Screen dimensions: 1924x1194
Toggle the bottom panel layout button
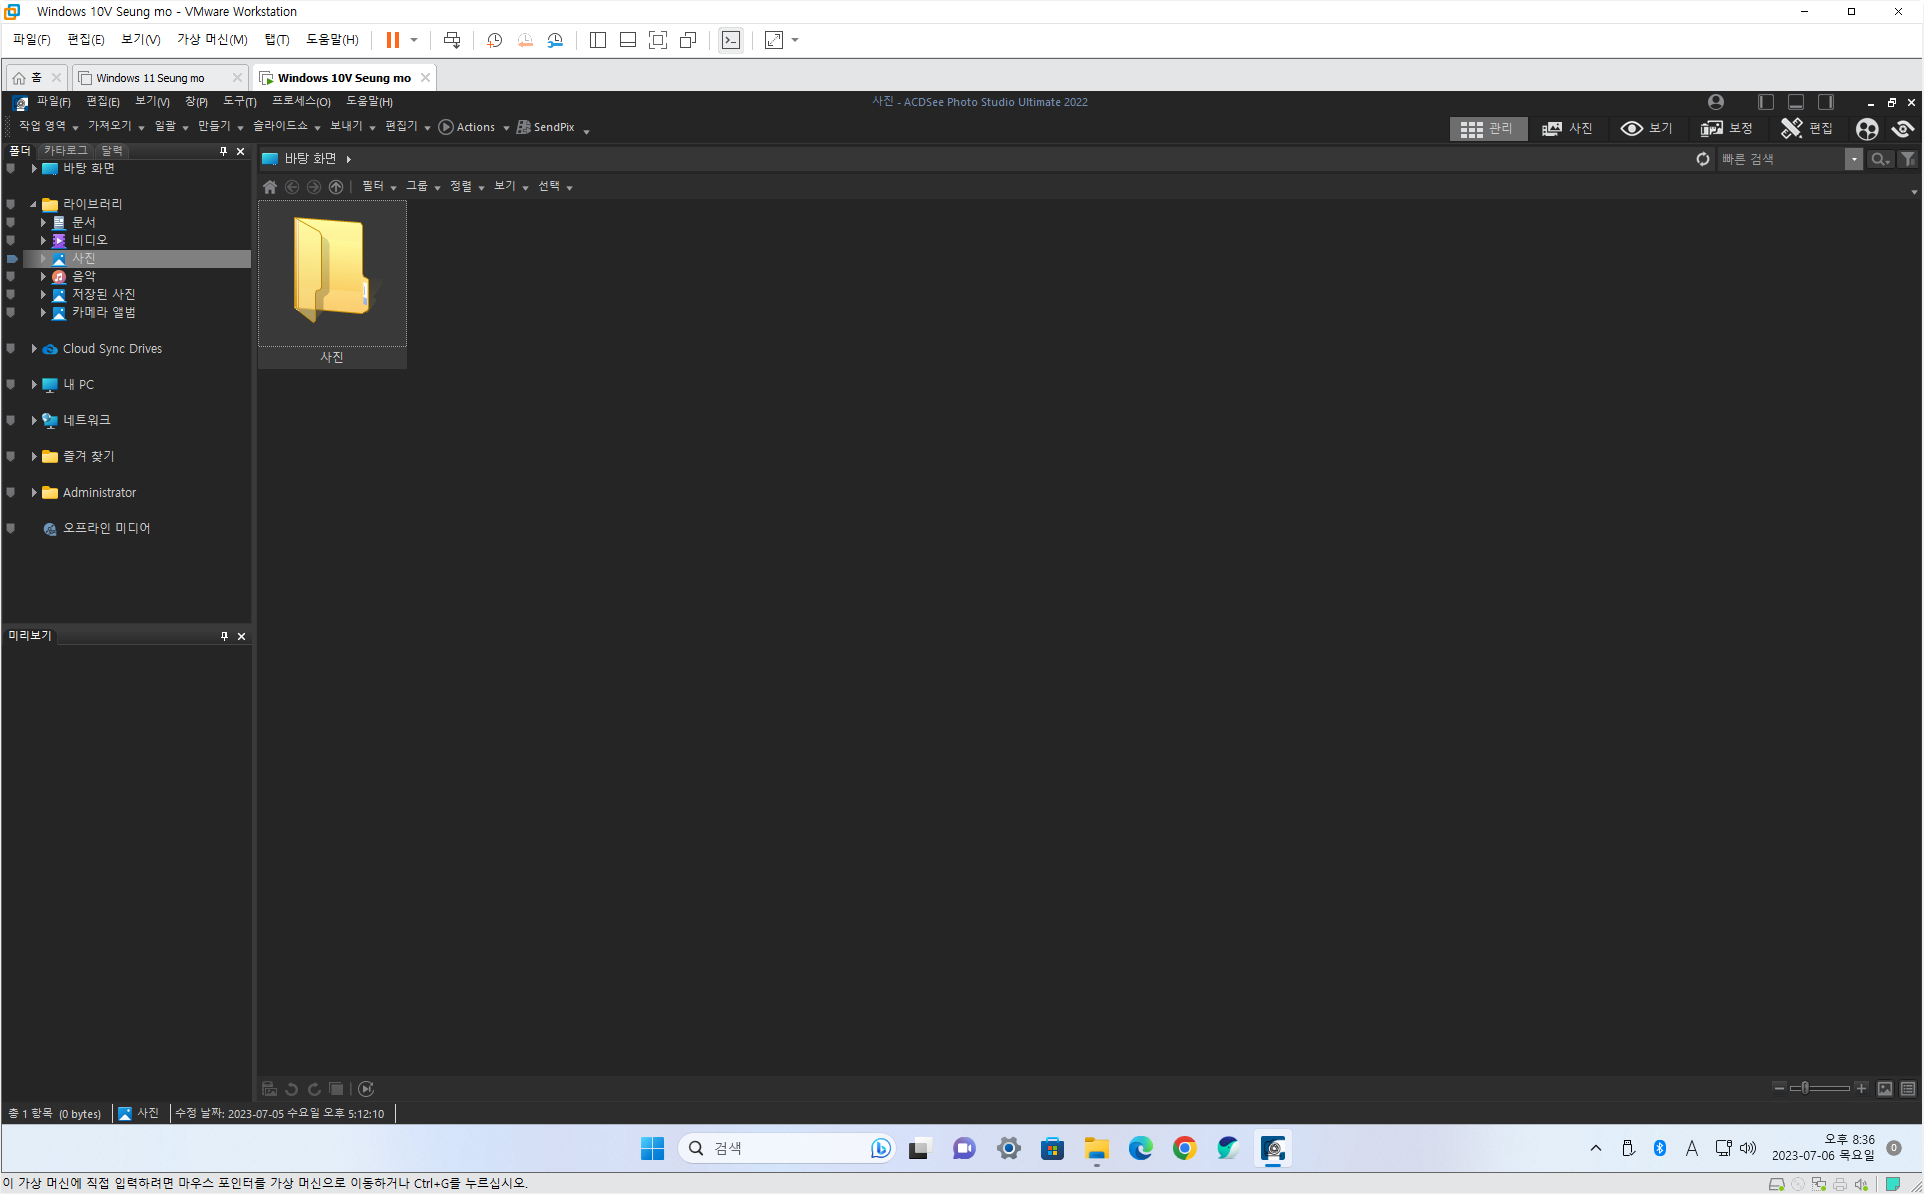pos(1796,102)
